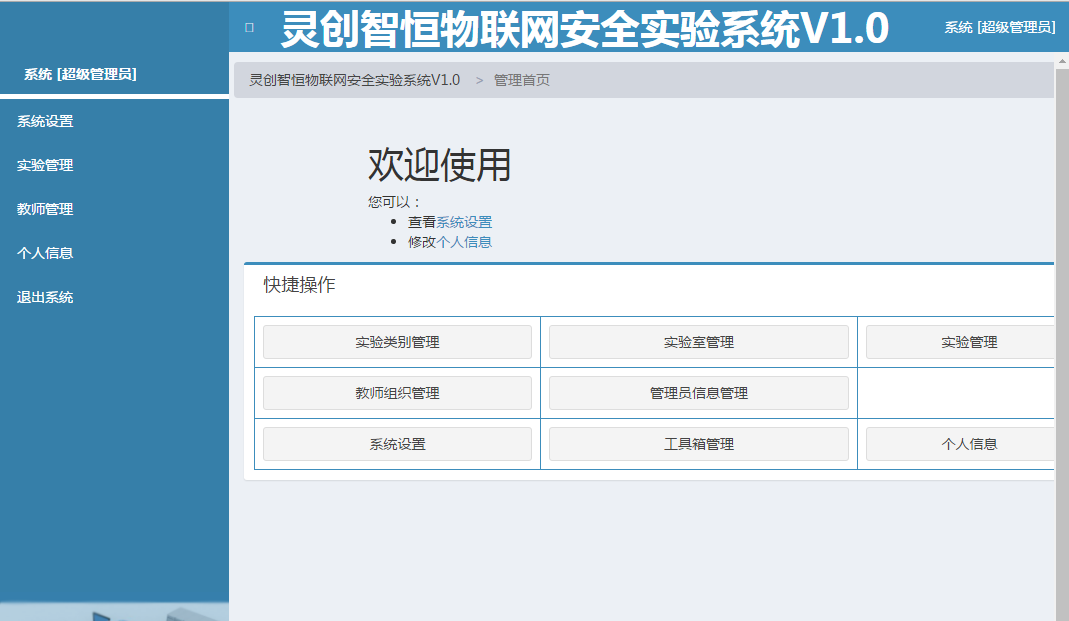Click the 教师组织管理 quick action button
The image size is (1069, 621).
pyautogui.click(x=397, y=393)
